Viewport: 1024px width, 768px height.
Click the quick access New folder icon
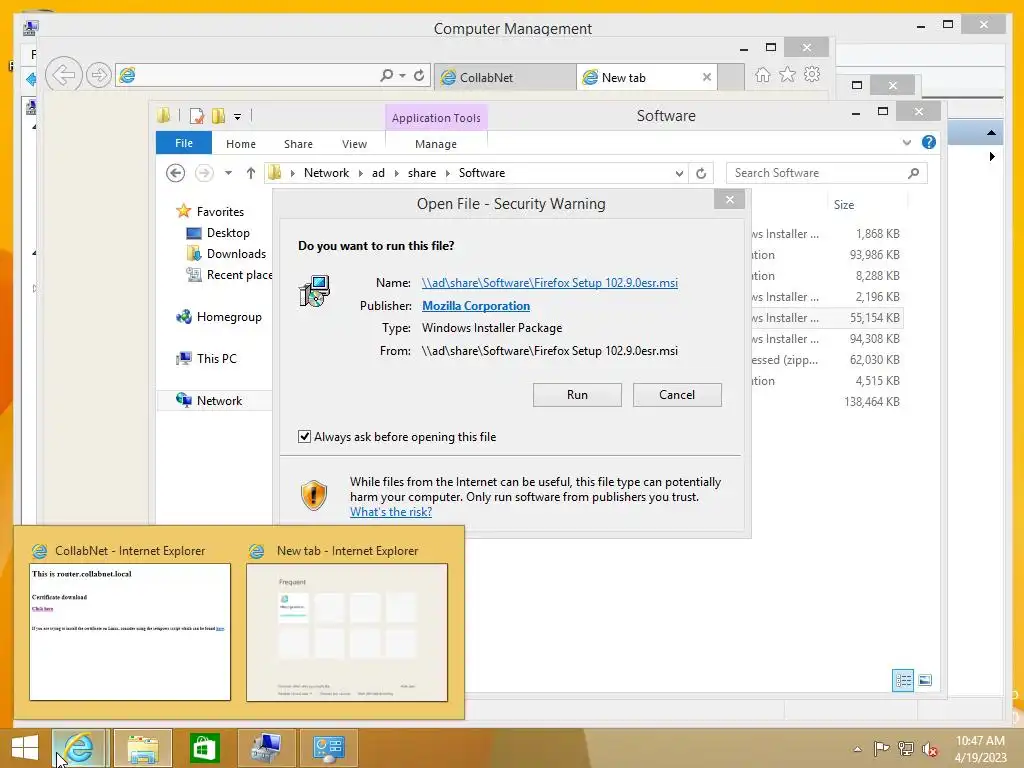coord(218,116)
